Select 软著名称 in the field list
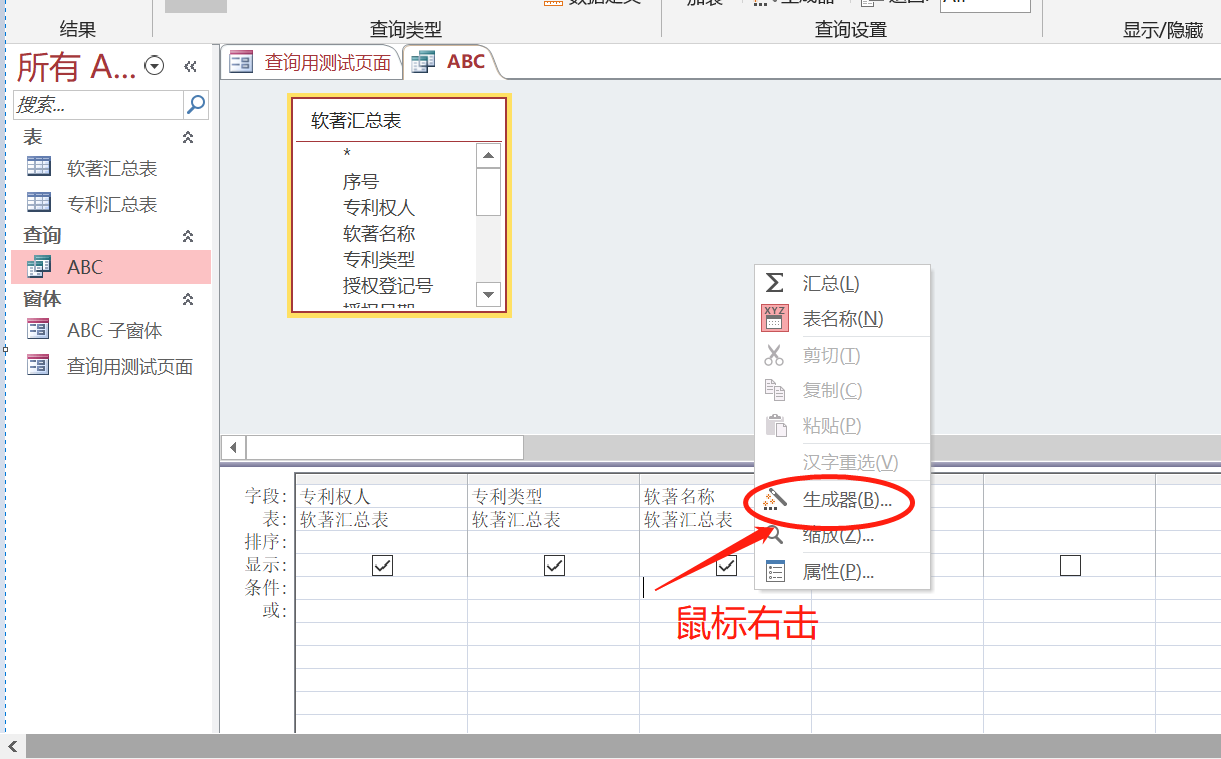The image size is (1221, 759). pos(379,234)
